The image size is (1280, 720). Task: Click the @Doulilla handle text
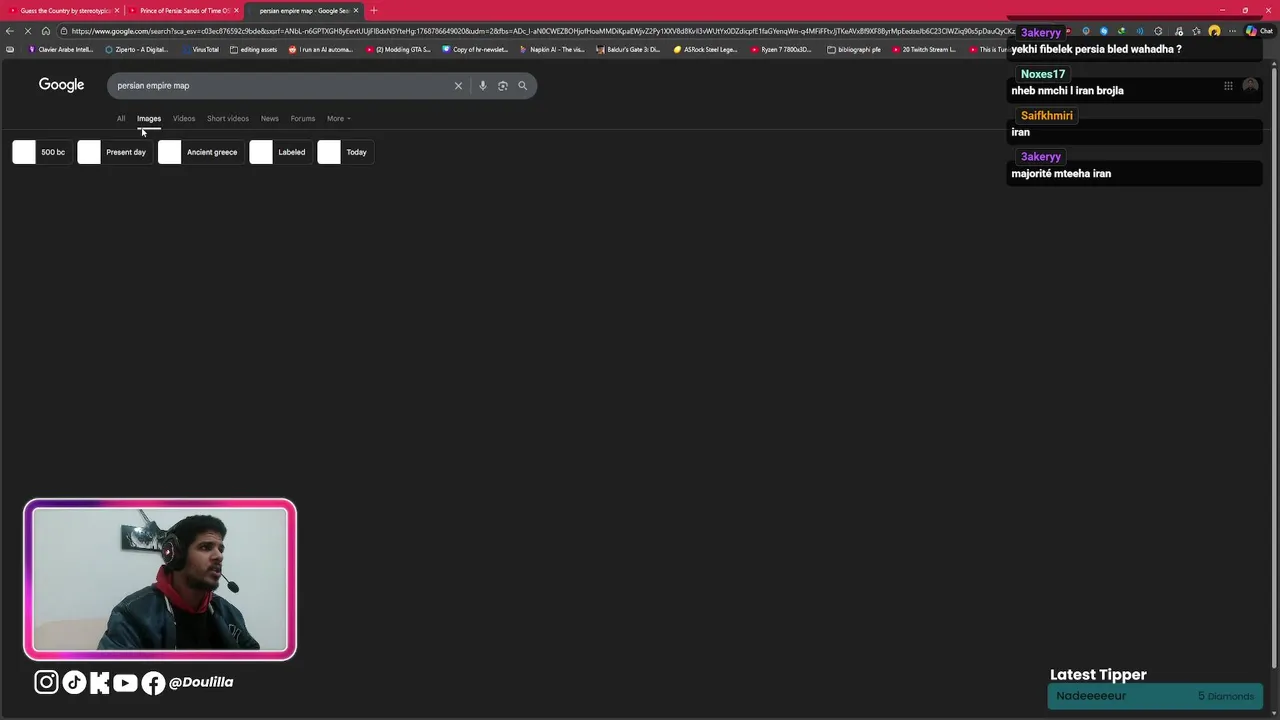click(201, 682)
